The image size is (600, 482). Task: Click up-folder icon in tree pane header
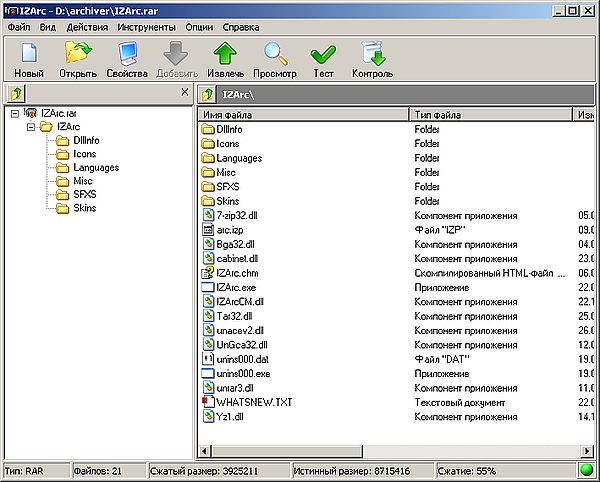coord(16,93)
